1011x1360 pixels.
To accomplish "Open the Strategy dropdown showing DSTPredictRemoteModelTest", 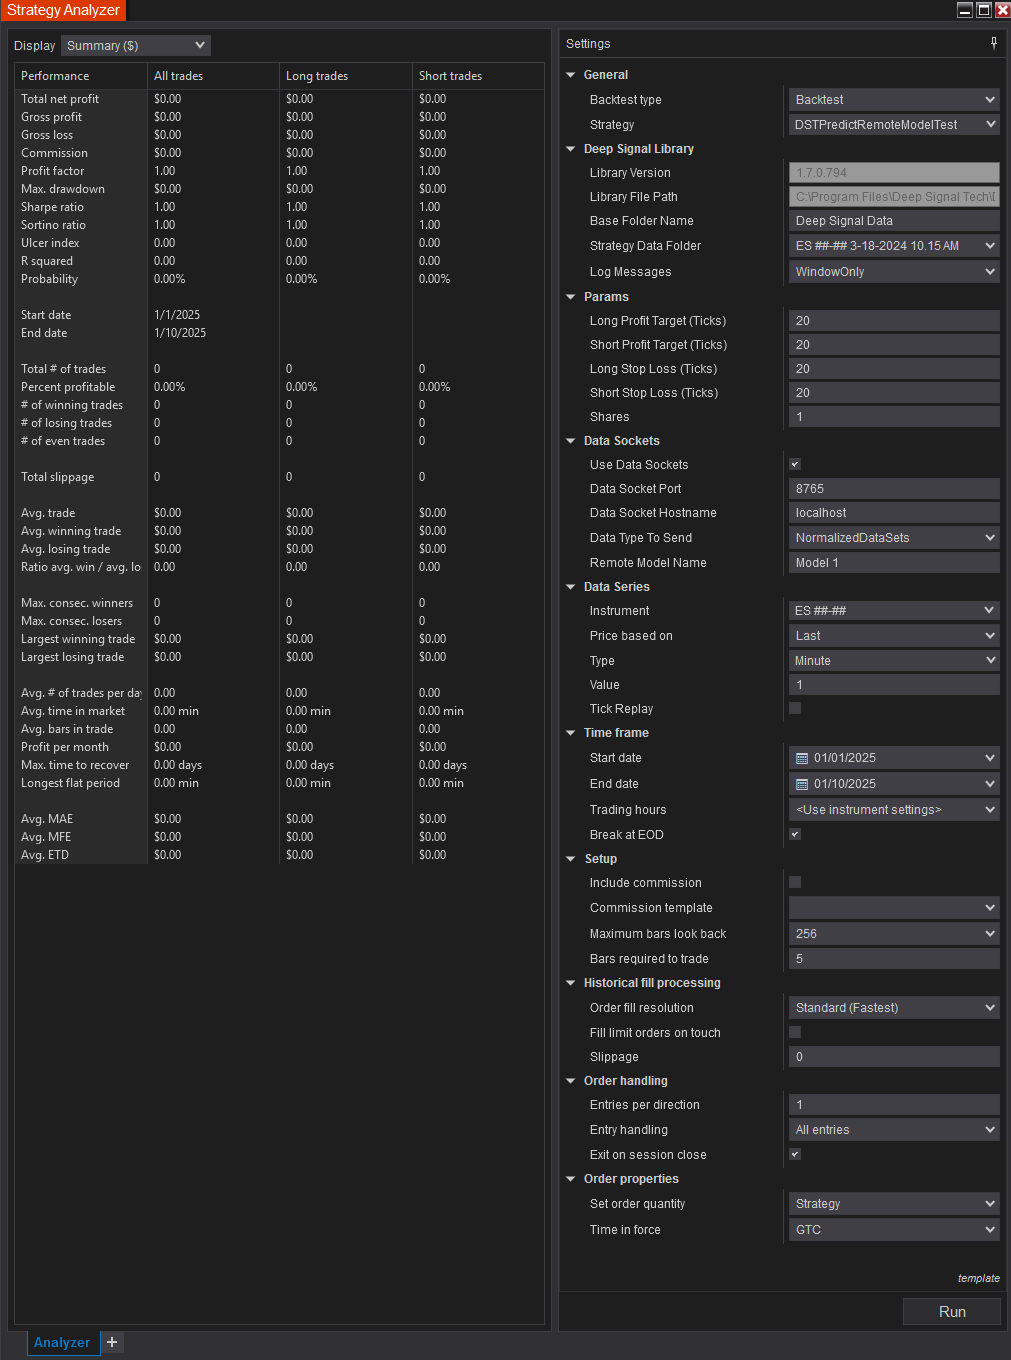I will coord(894,125).
